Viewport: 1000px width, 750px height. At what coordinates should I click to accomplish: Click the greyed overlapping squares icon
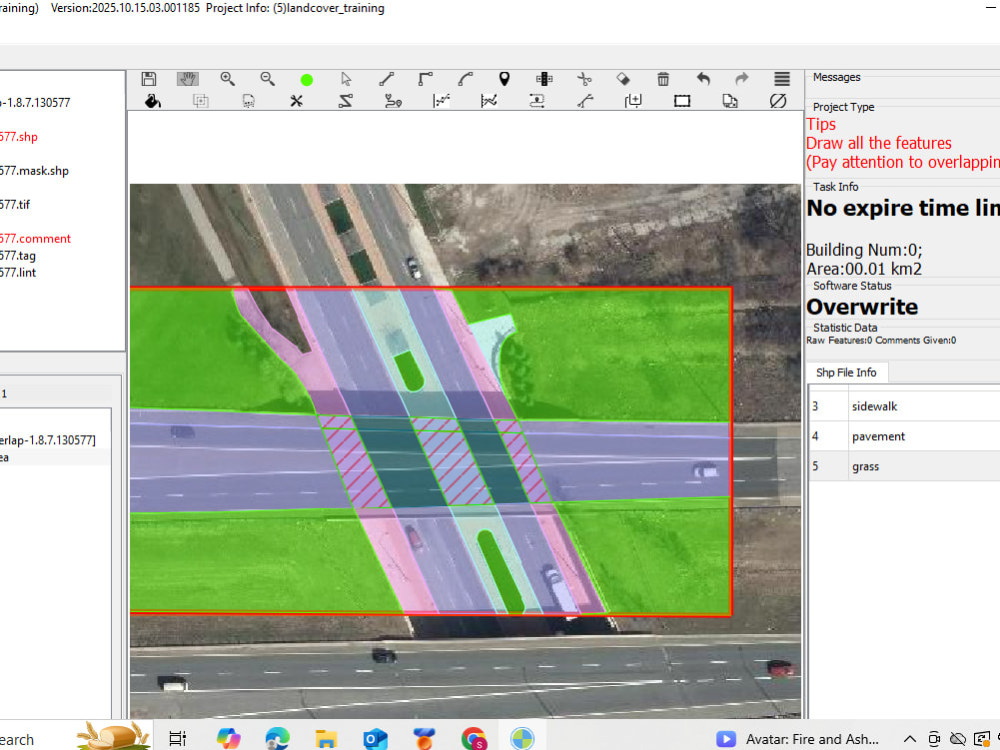tap(200, 101)
